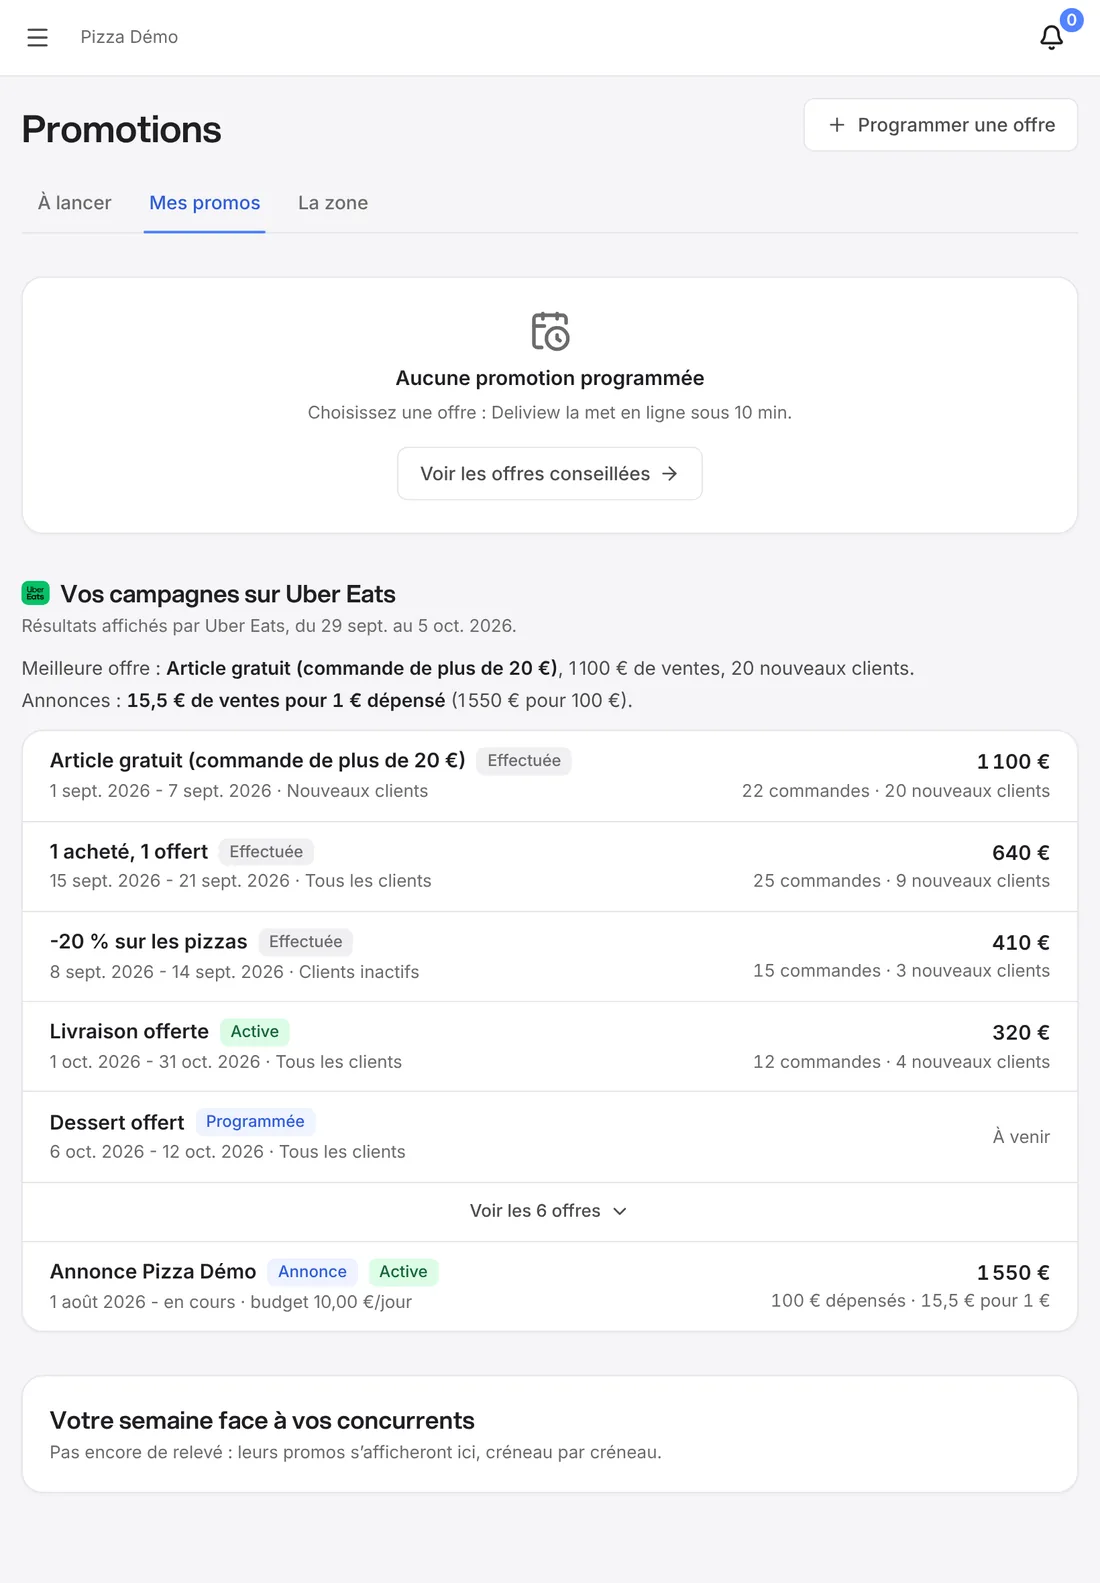Click 15 commandes · 3 nouveaux clients
This screenshot has height=1583, width=1100.
(901, 971)
